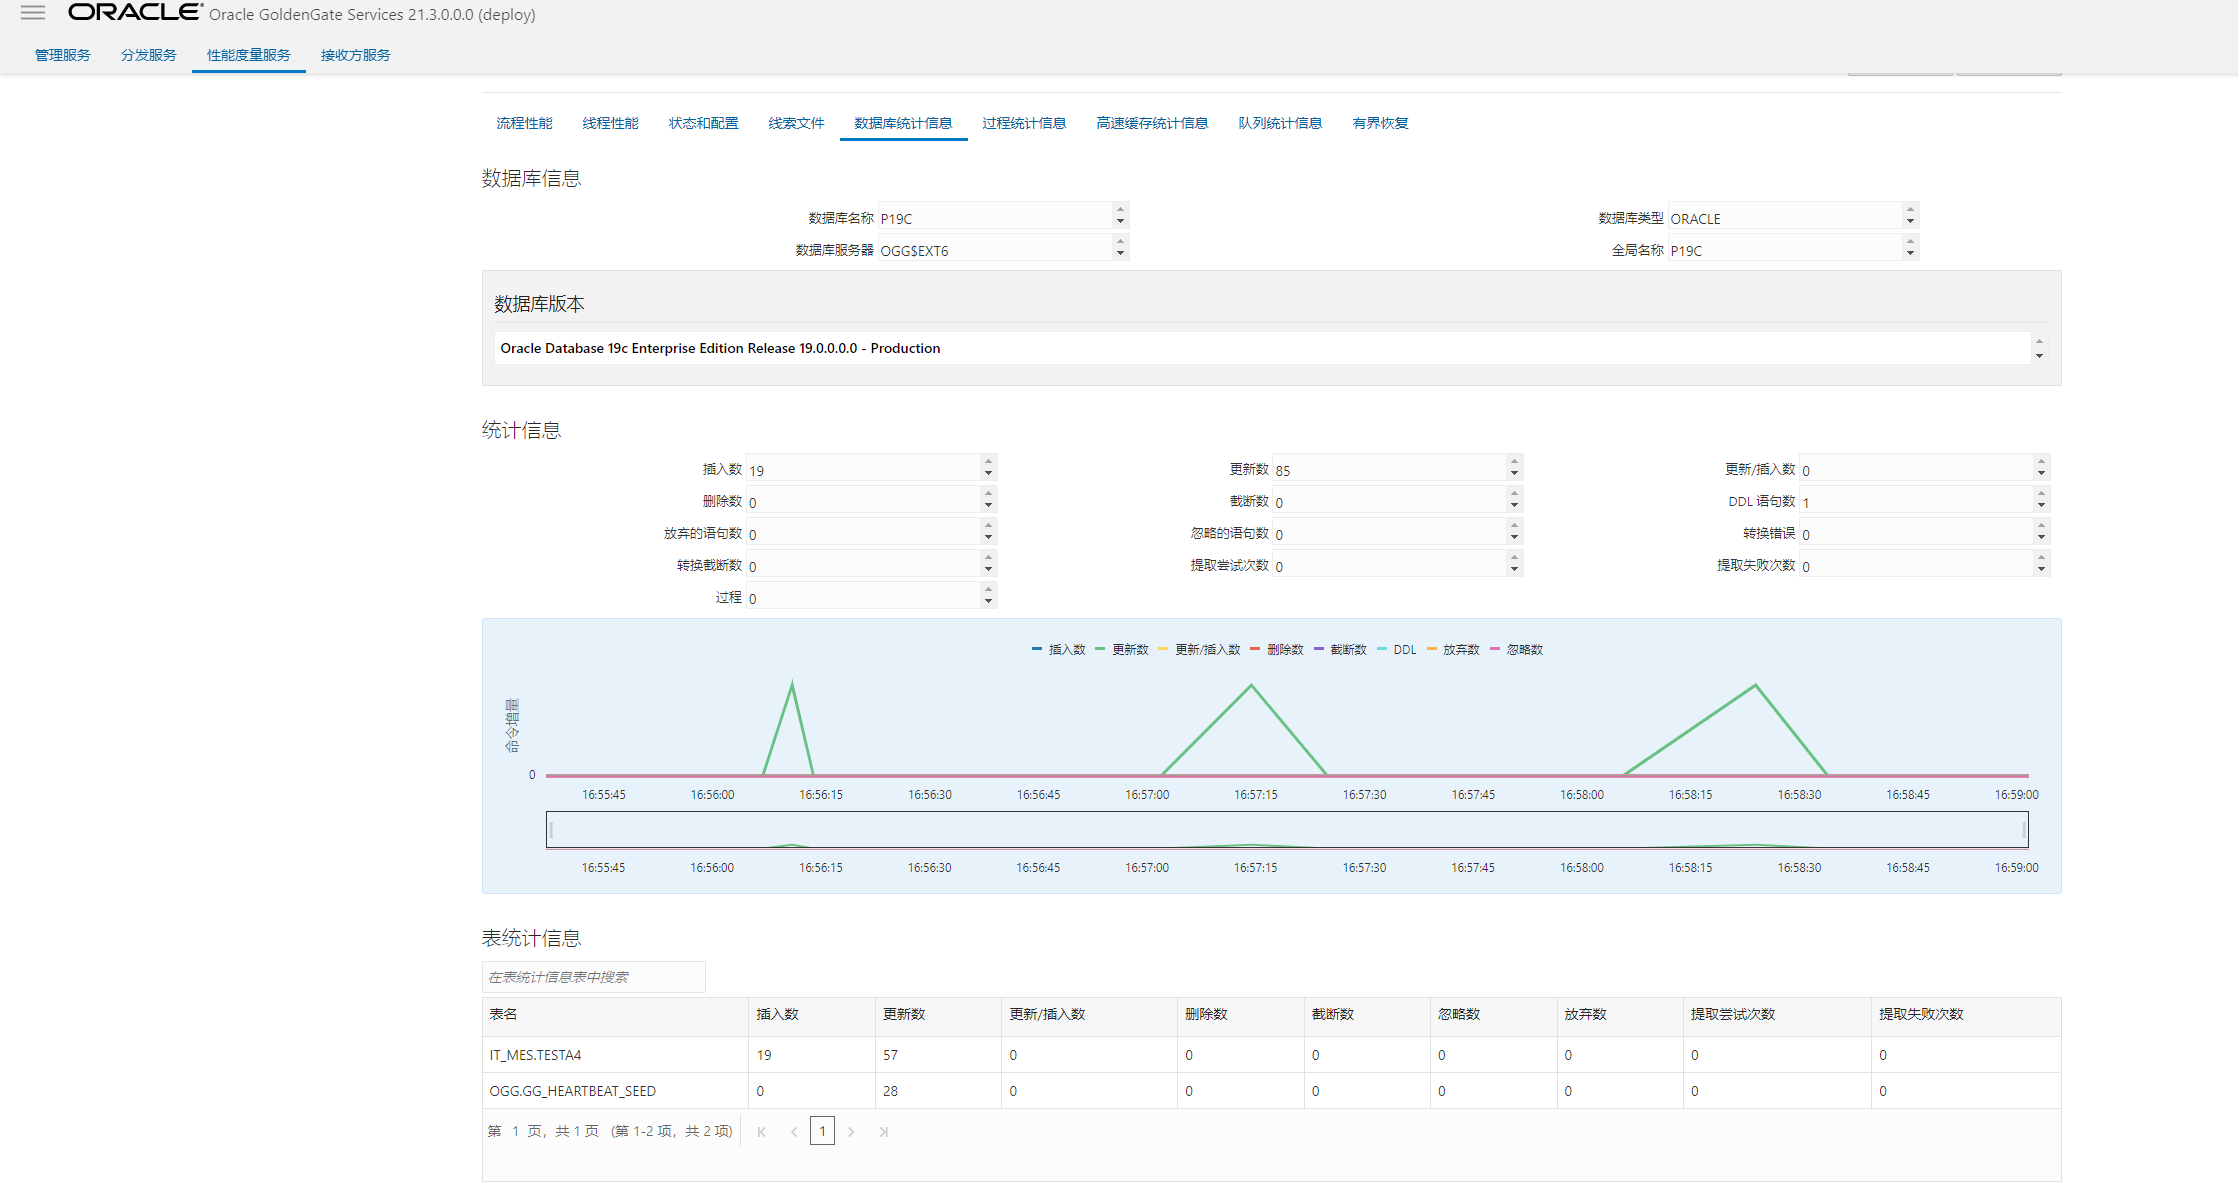Click the table statistics search field
Viewport: 2238px width, 1192px height.
tap(593, 977)
